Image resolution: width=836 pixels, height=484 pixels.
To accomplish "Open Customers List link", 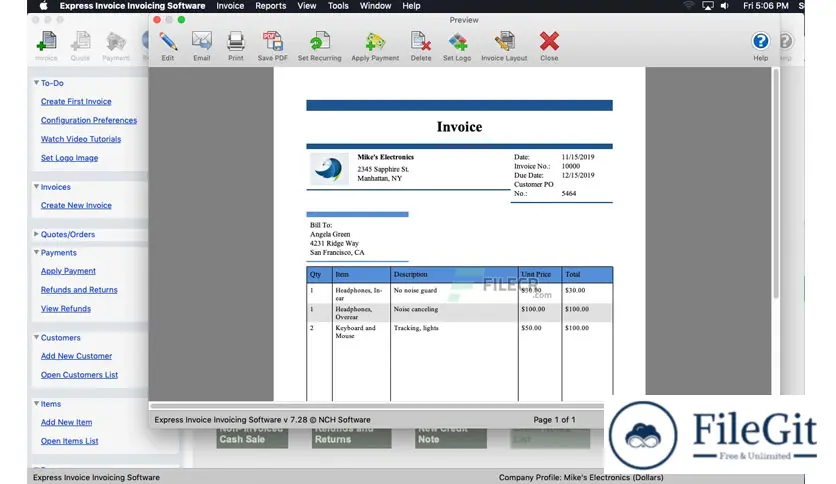I will pos(79,375).
